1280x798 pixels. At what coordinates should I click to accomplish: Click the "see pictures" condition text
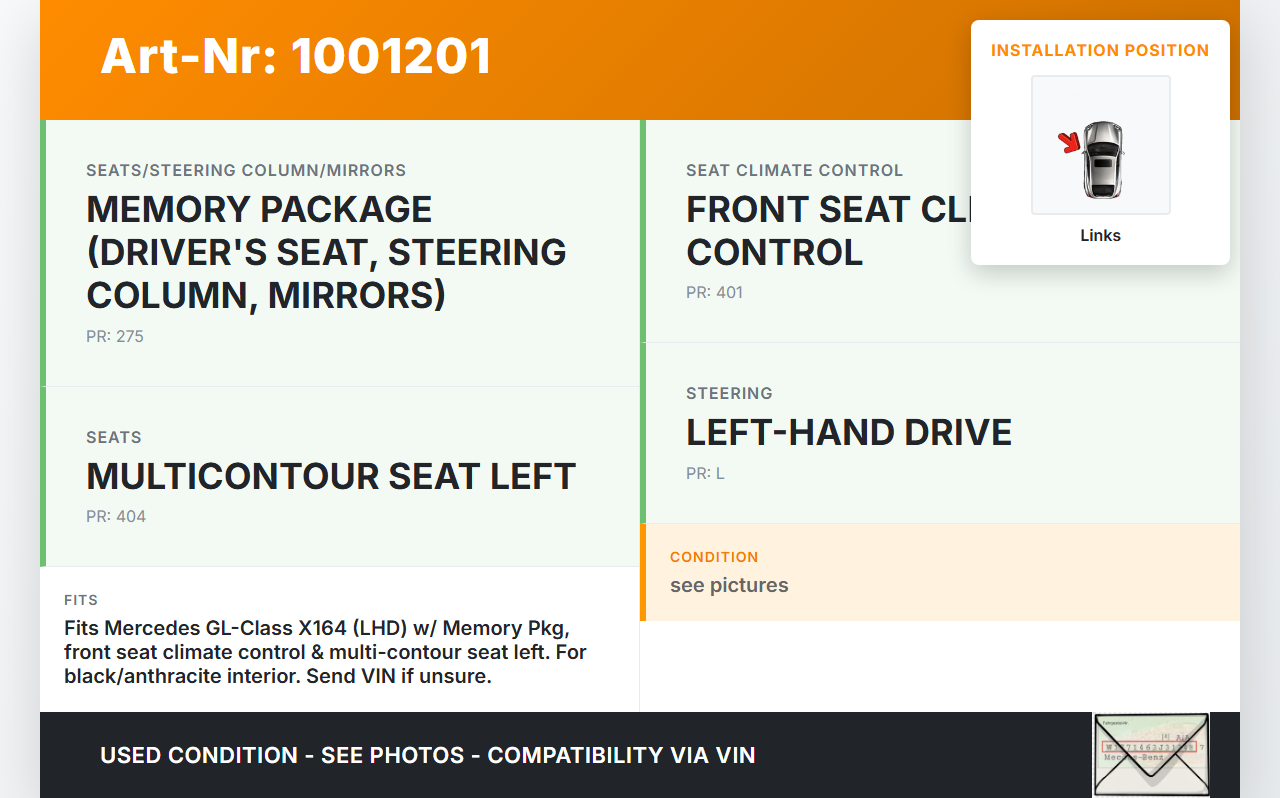[x=729, y=586]
